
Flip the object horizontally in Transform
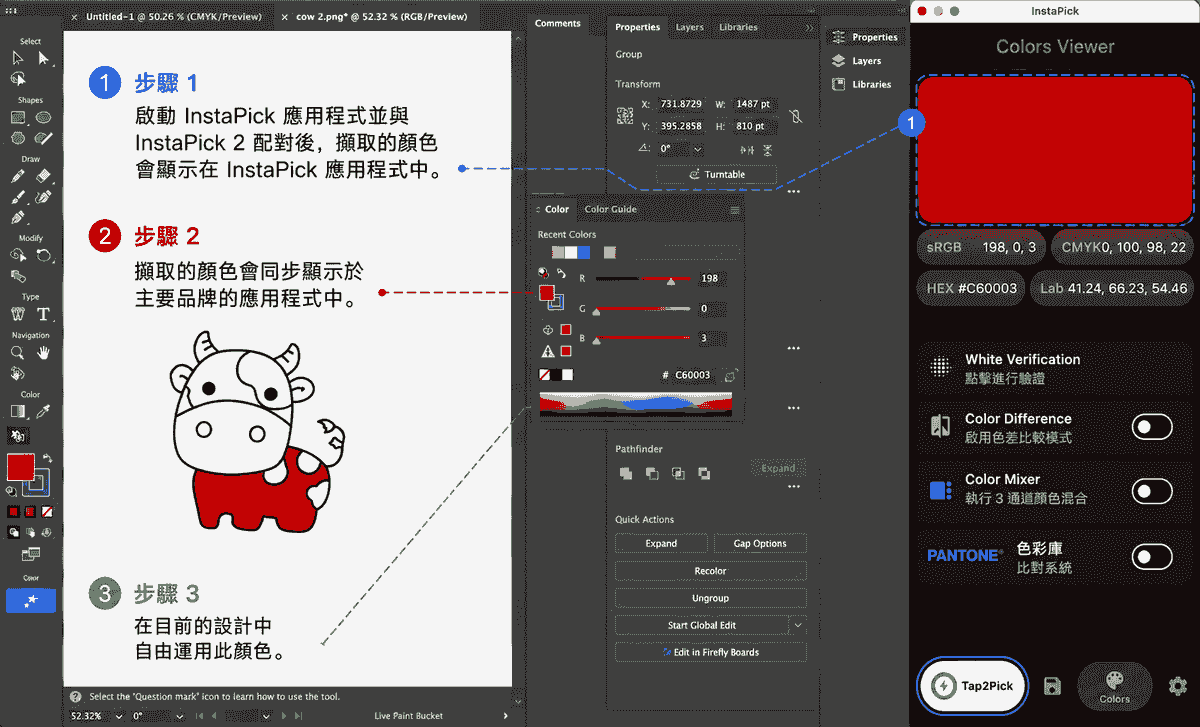(x=746, y=149)
